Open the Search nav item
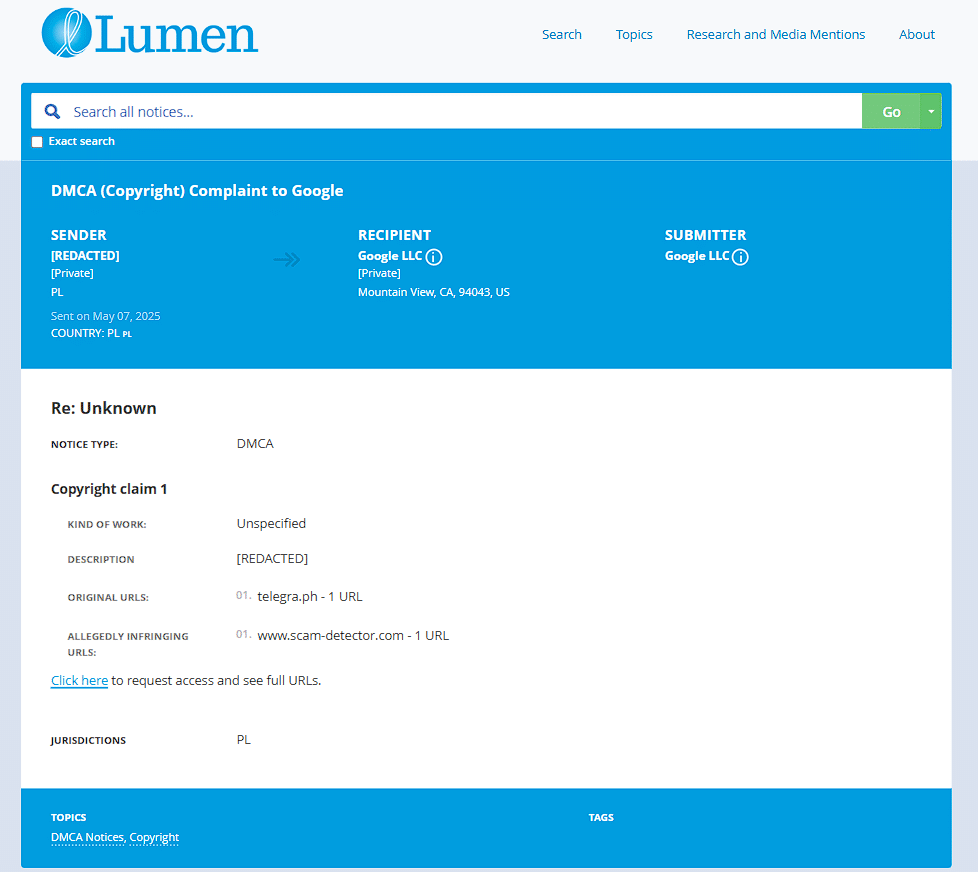This screenshot has width=978, height=872. pyautogui.click(x=561, y=35)
